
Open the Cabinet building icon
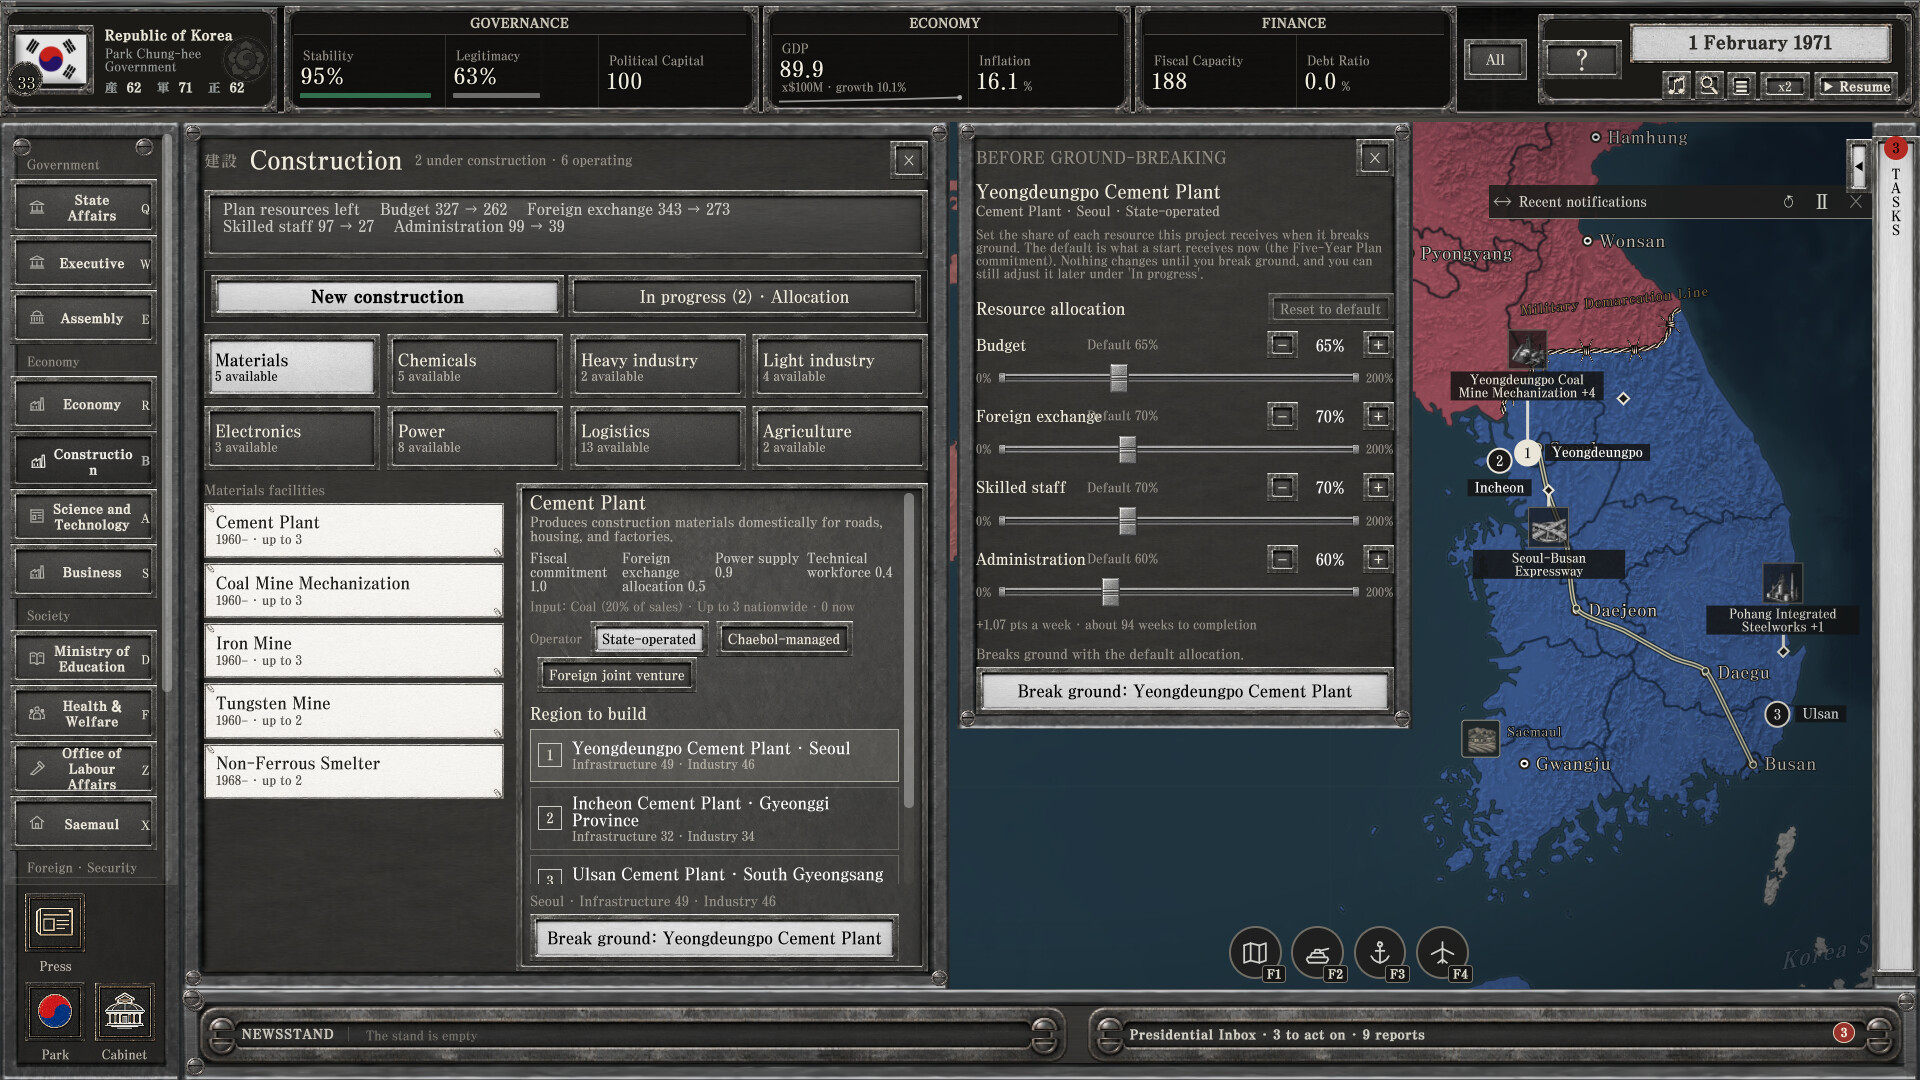click(124, 1012)
